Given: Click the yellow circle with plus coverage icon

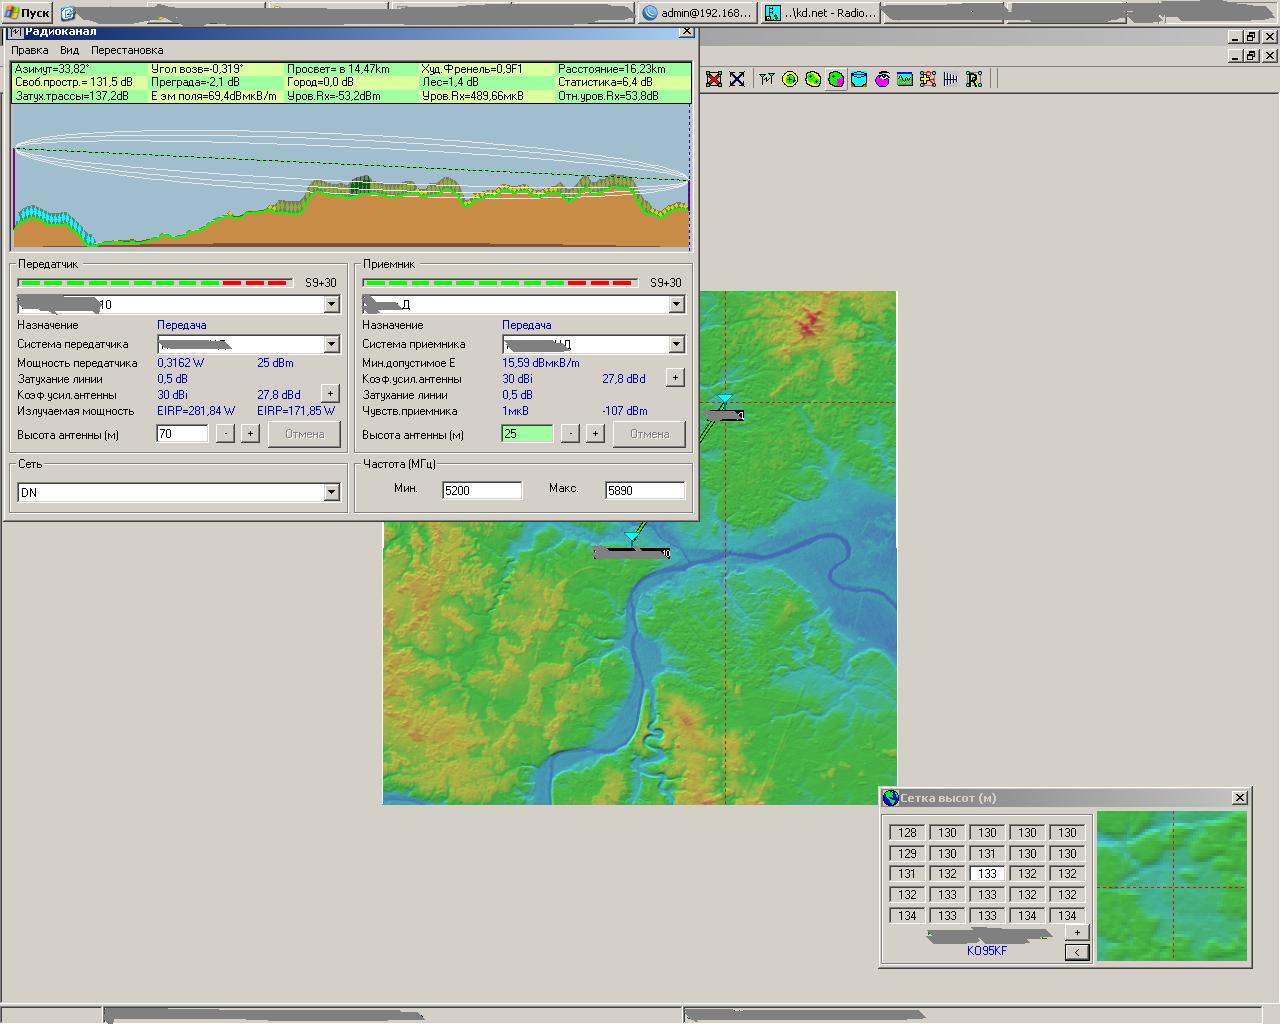Looking at the screenshot, I should pyautogui.click(x=790, y=79).
